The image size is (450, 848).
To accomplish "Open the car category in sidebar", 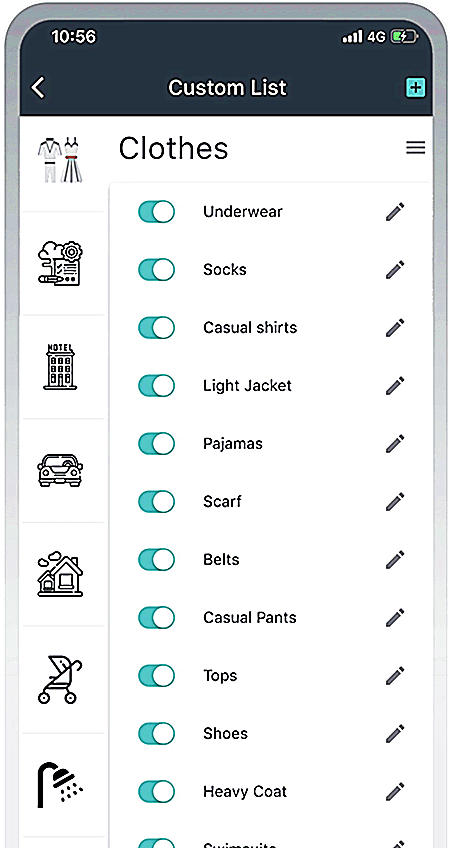I will [60, 469].
